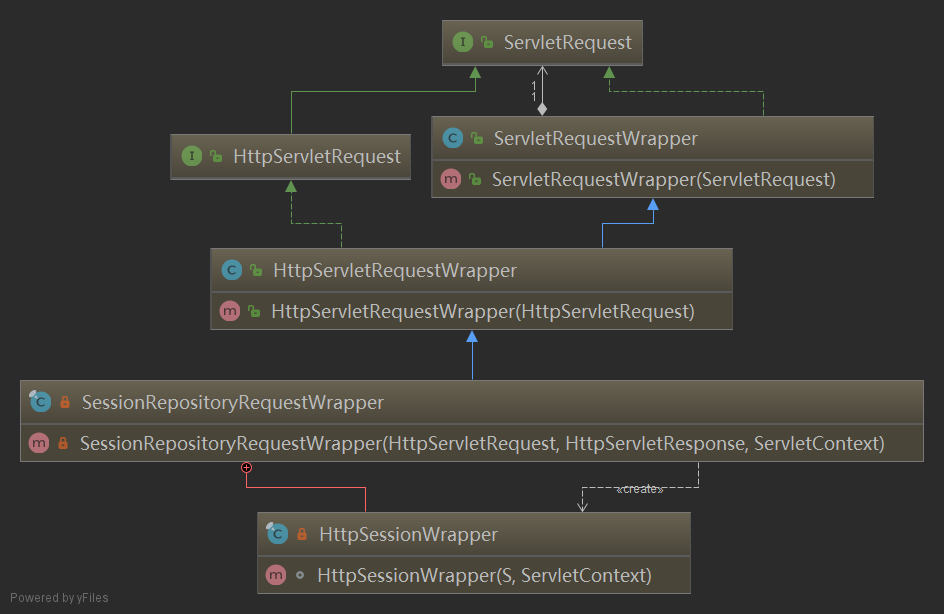
Task: Click the red inner-class plus marker
Action: 246,468
